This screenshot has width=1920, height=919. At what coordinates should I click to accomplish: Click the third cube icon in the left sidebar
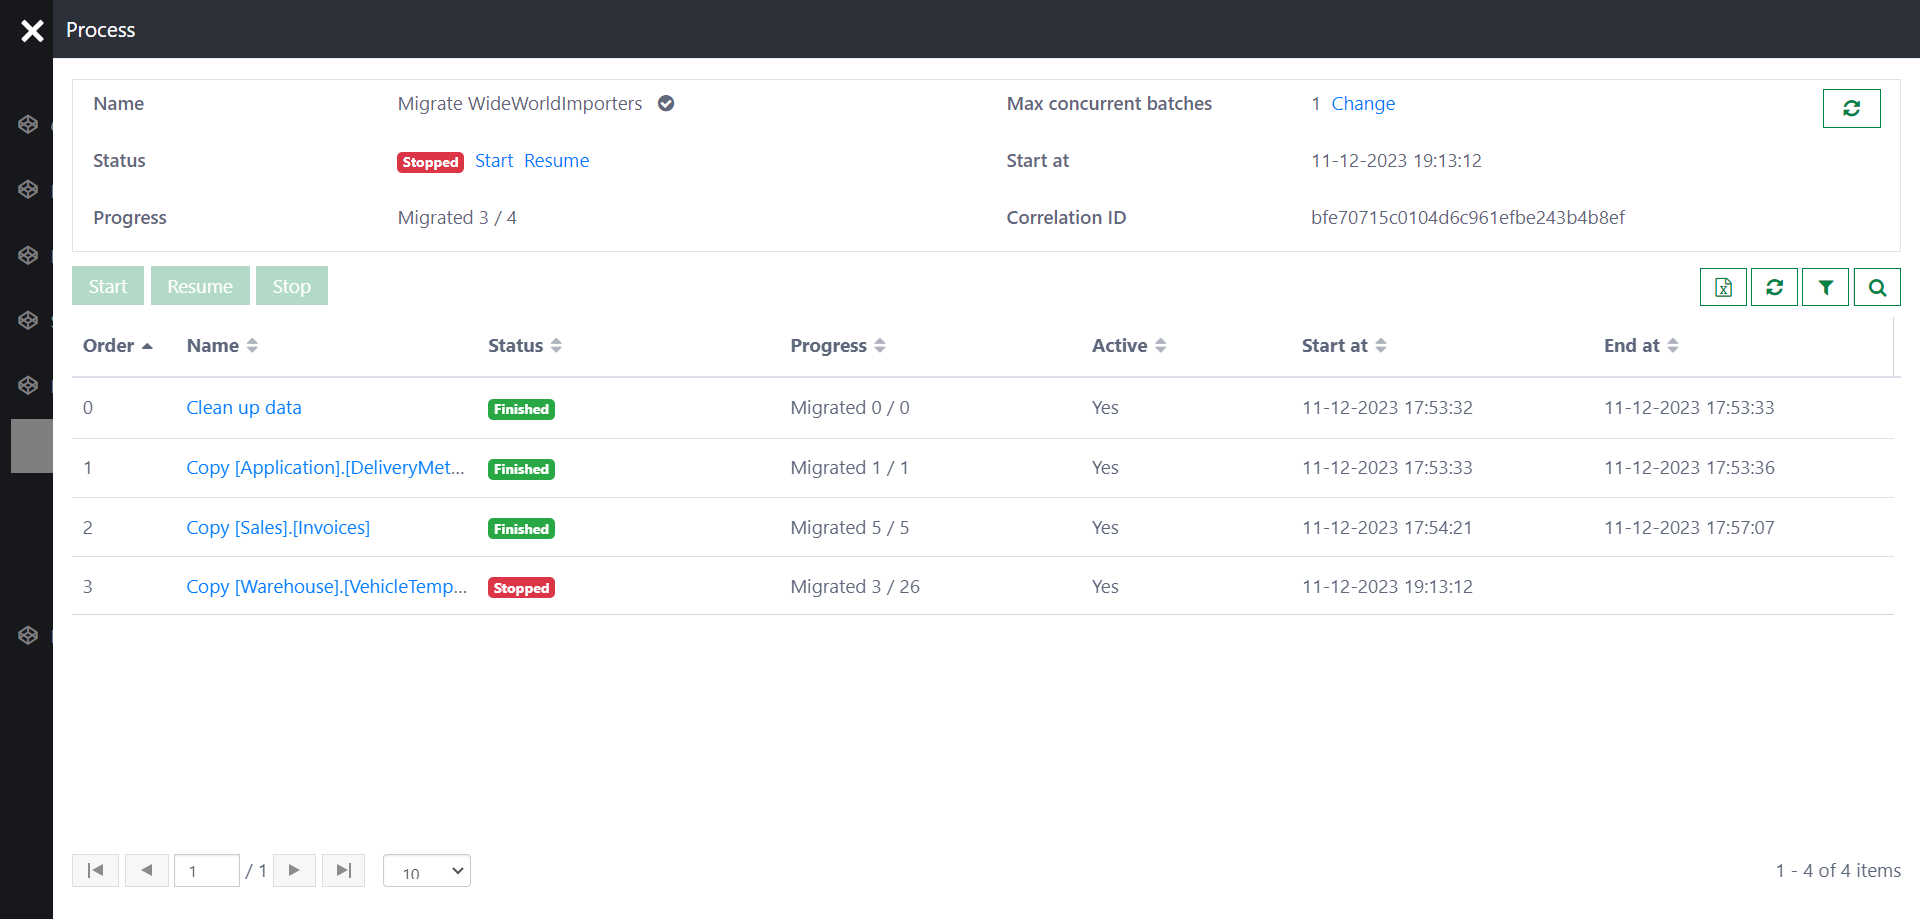point(28,255)
